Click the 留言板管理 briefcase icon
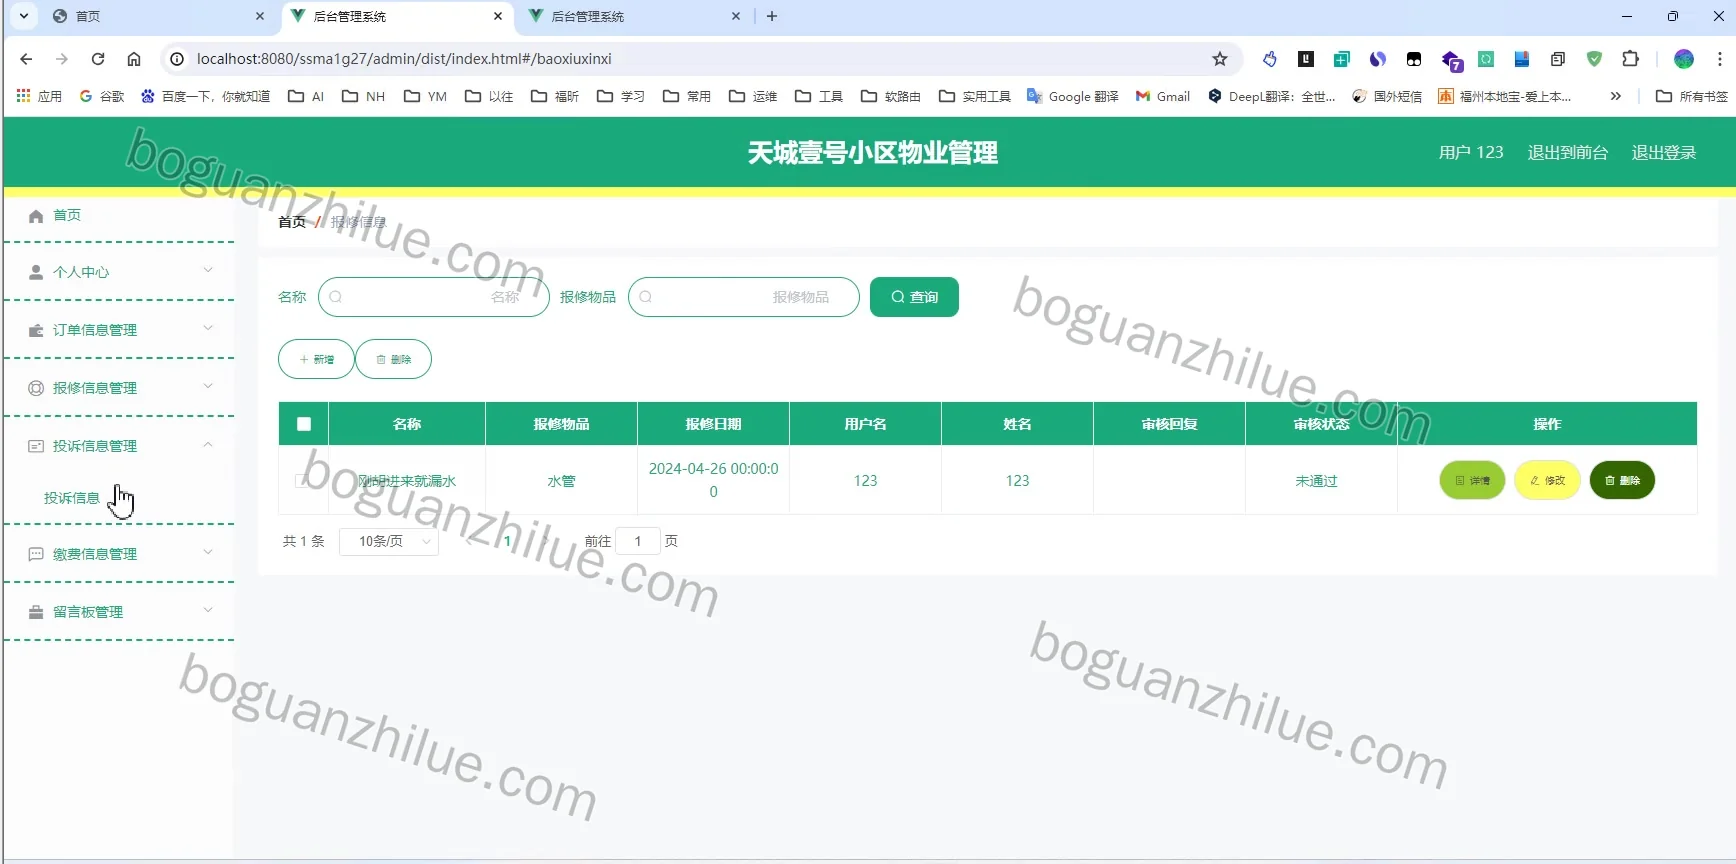This screenshot has height=864, width=1736. point(36,612)
